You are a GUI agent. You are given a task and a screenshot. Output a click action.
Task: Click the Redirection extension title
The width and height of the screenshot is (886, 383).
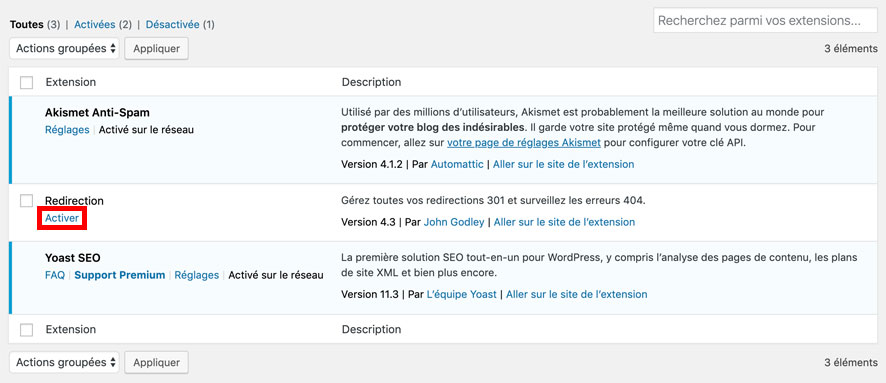tap(74, 201)
